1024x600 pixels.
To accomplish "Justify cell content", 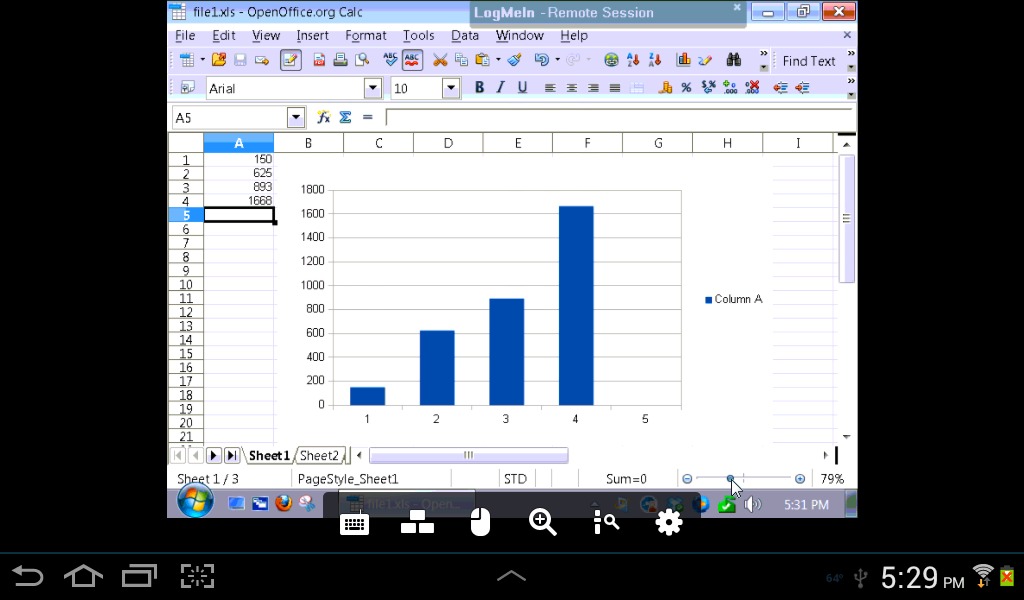I will pos(615,88).
